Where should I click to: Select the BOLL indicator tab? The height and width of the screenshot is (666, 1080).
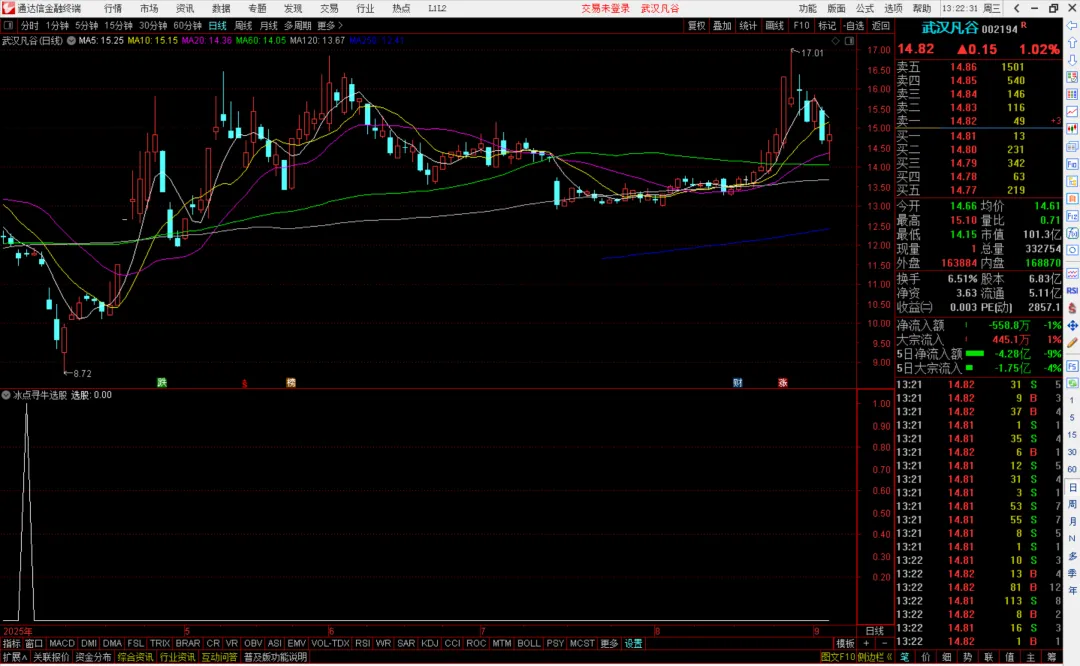[x=528, y=644]
